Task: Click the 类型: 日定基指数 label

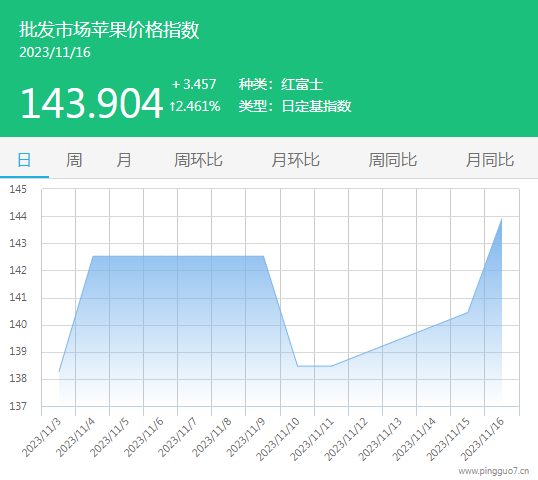Action: tap(295, 106)
